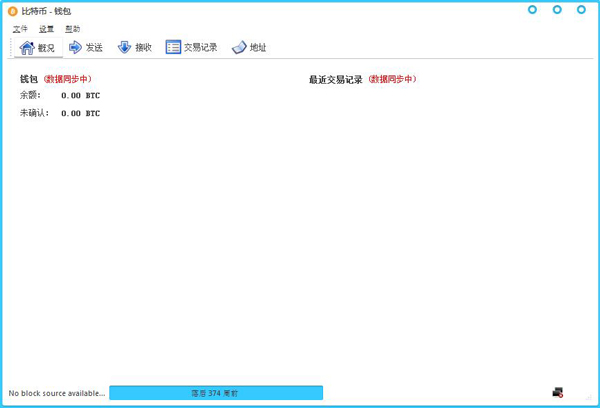
Task: Switch to the 概况 overview tab
Action: [x=38, y=47]
